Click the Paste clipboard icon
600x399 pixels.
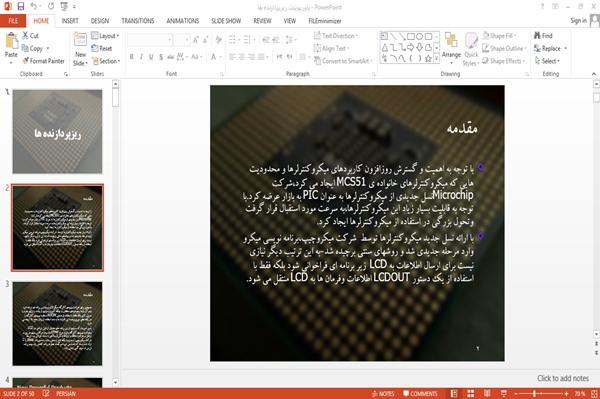[11, 41]
